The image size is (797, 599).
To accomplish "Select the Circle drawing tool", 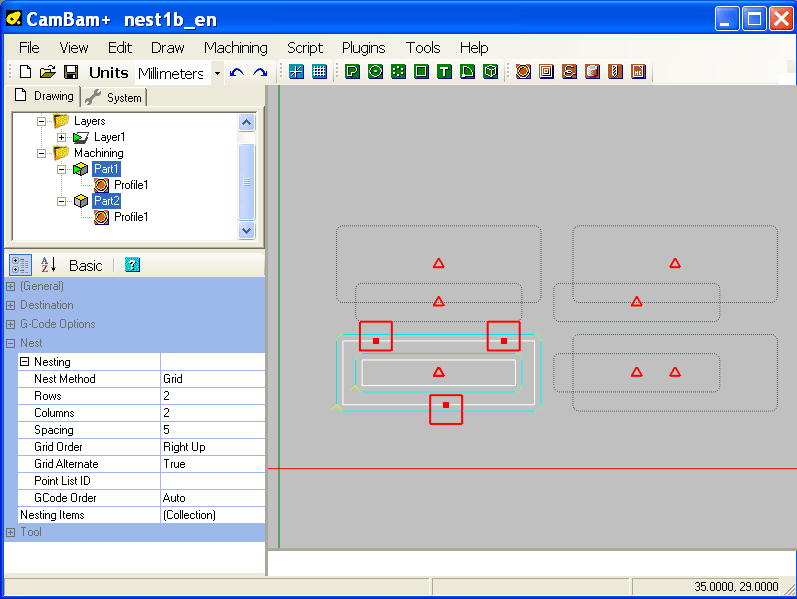I will point(375,71).
